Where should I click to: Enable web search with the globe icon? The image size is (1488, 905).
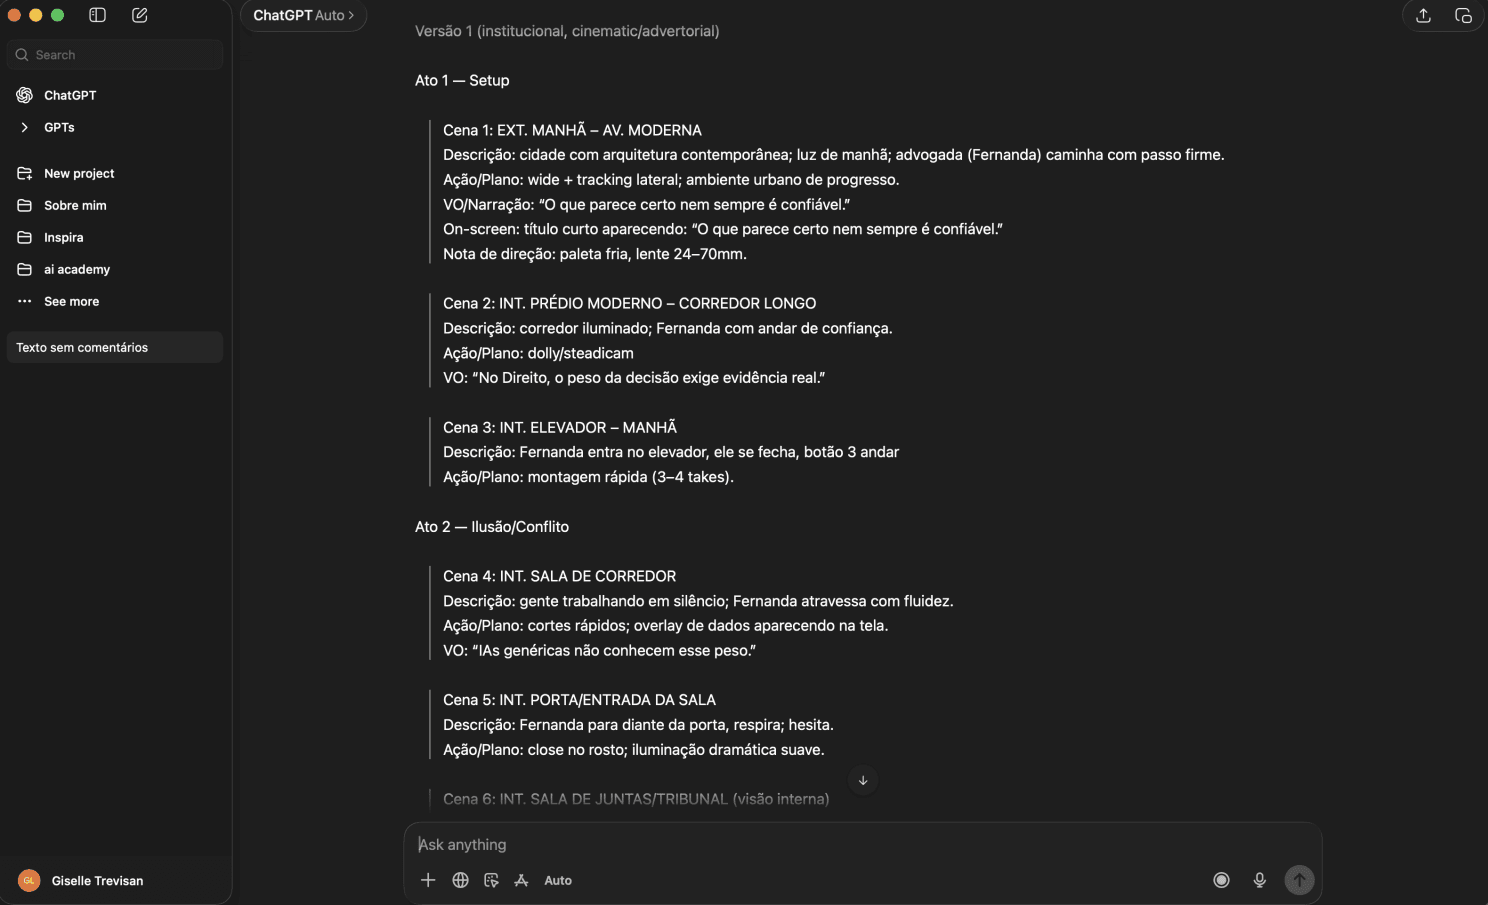460,880
